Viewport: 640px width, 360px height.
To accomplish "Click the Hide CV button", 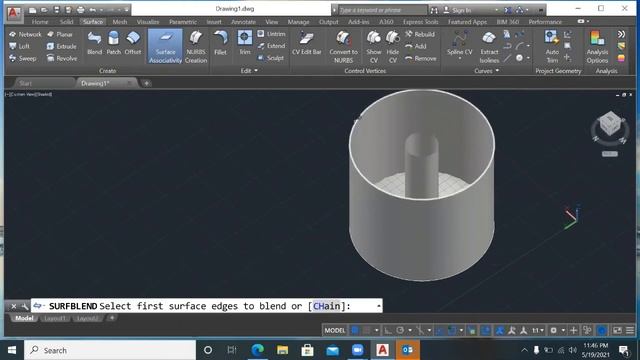I will (393, 47).
